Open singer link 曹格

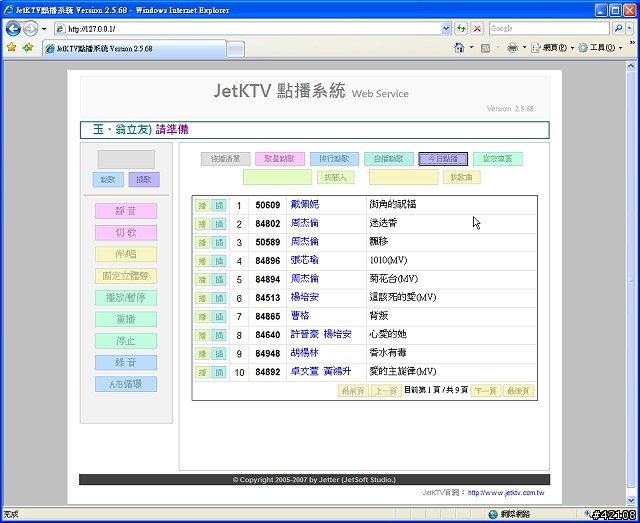tap(300, 316)
